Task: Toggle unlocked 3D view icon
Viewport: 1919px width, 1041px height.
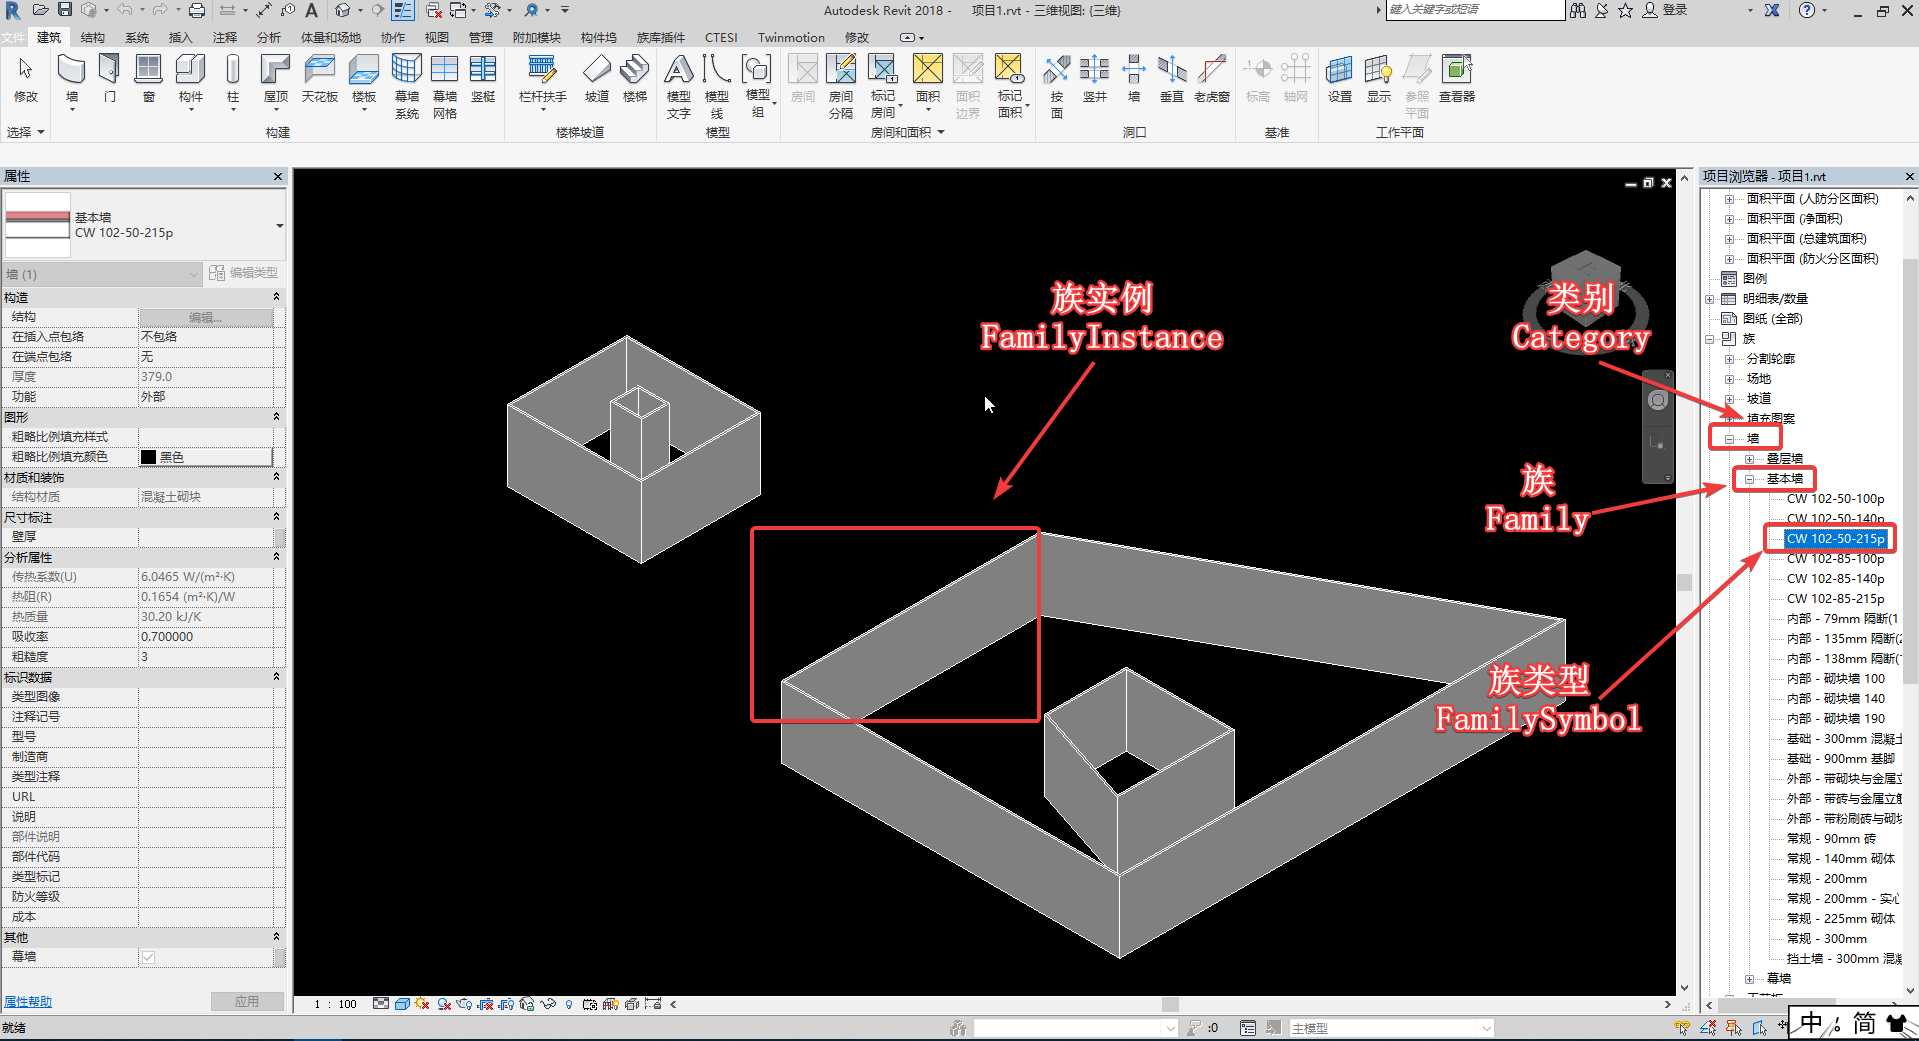Action: 527,1004
